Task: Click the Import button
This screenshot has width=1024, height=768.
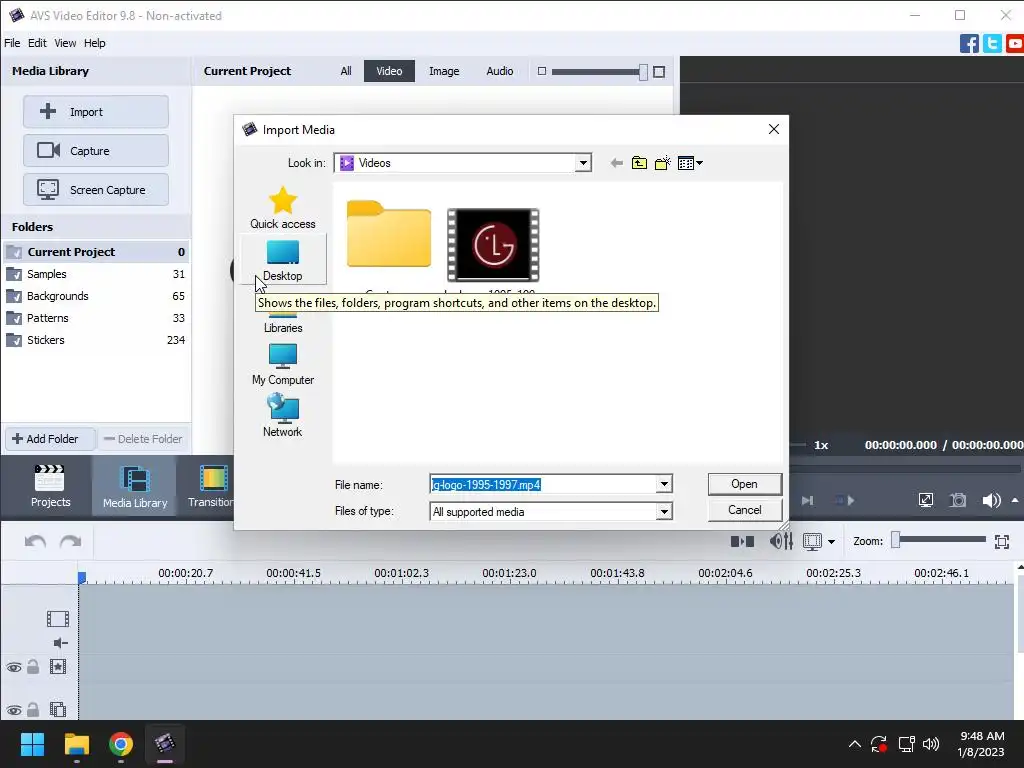Action: tap(96, 112)
